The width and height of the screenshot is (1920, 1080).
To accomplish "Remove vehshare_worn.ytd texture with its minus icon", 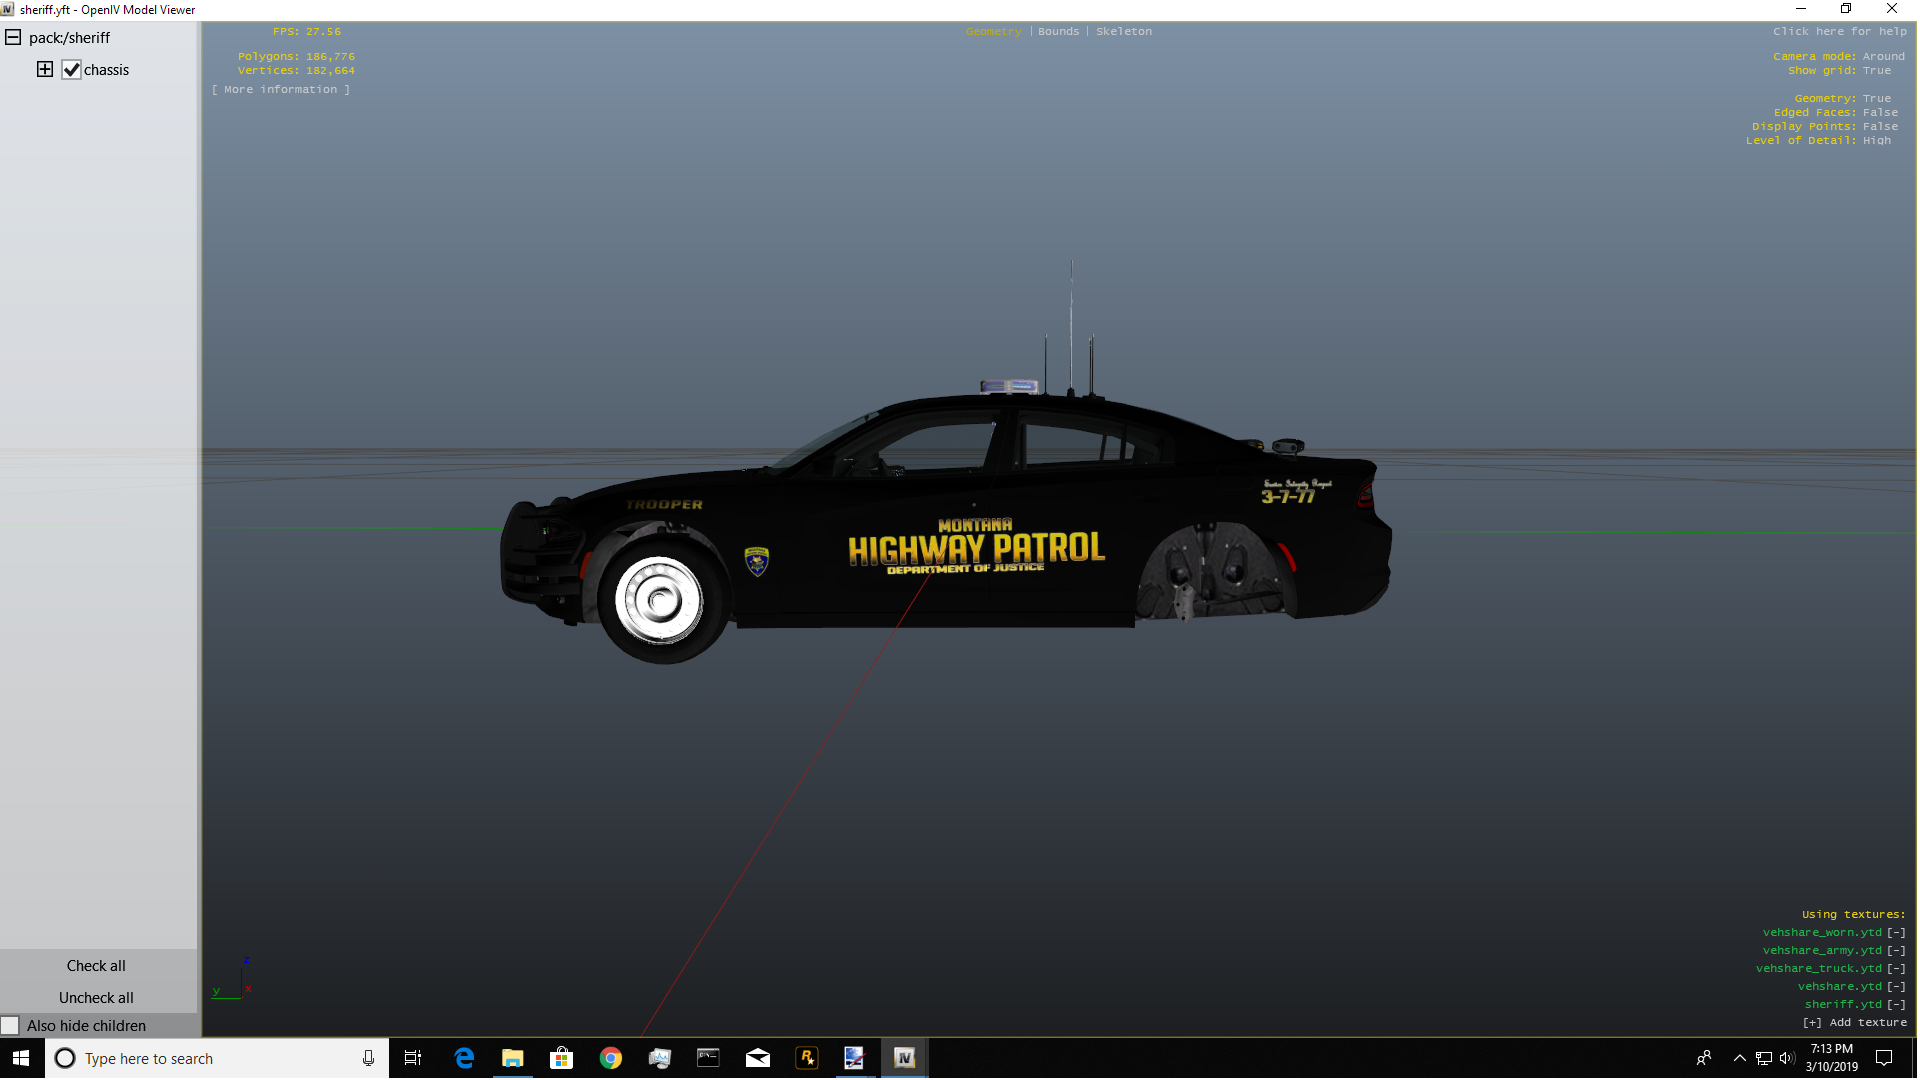I will tap(1896, 933).
